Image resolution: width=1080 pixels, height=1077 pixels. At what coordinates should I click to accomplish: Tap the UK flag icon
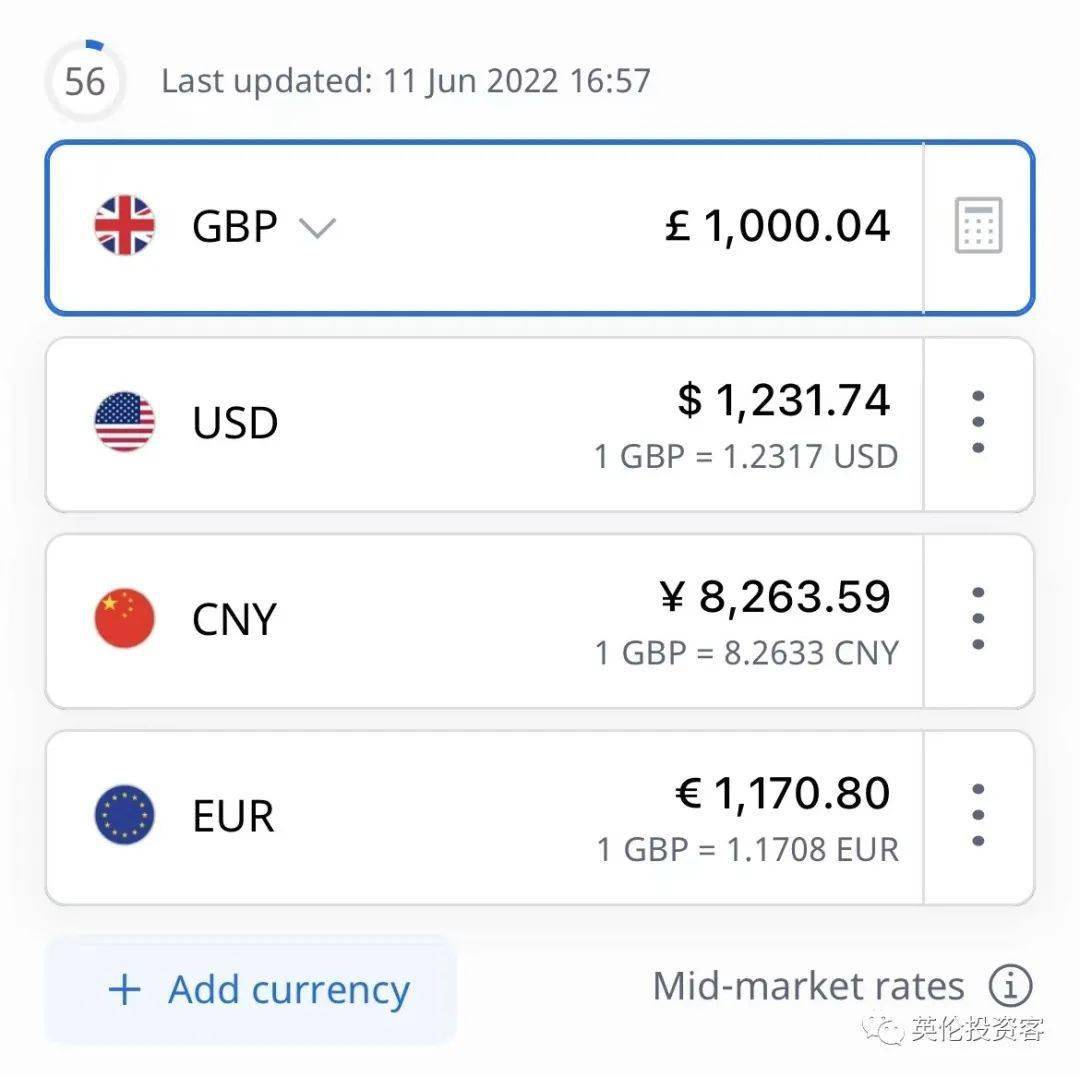tap(125, 226)
